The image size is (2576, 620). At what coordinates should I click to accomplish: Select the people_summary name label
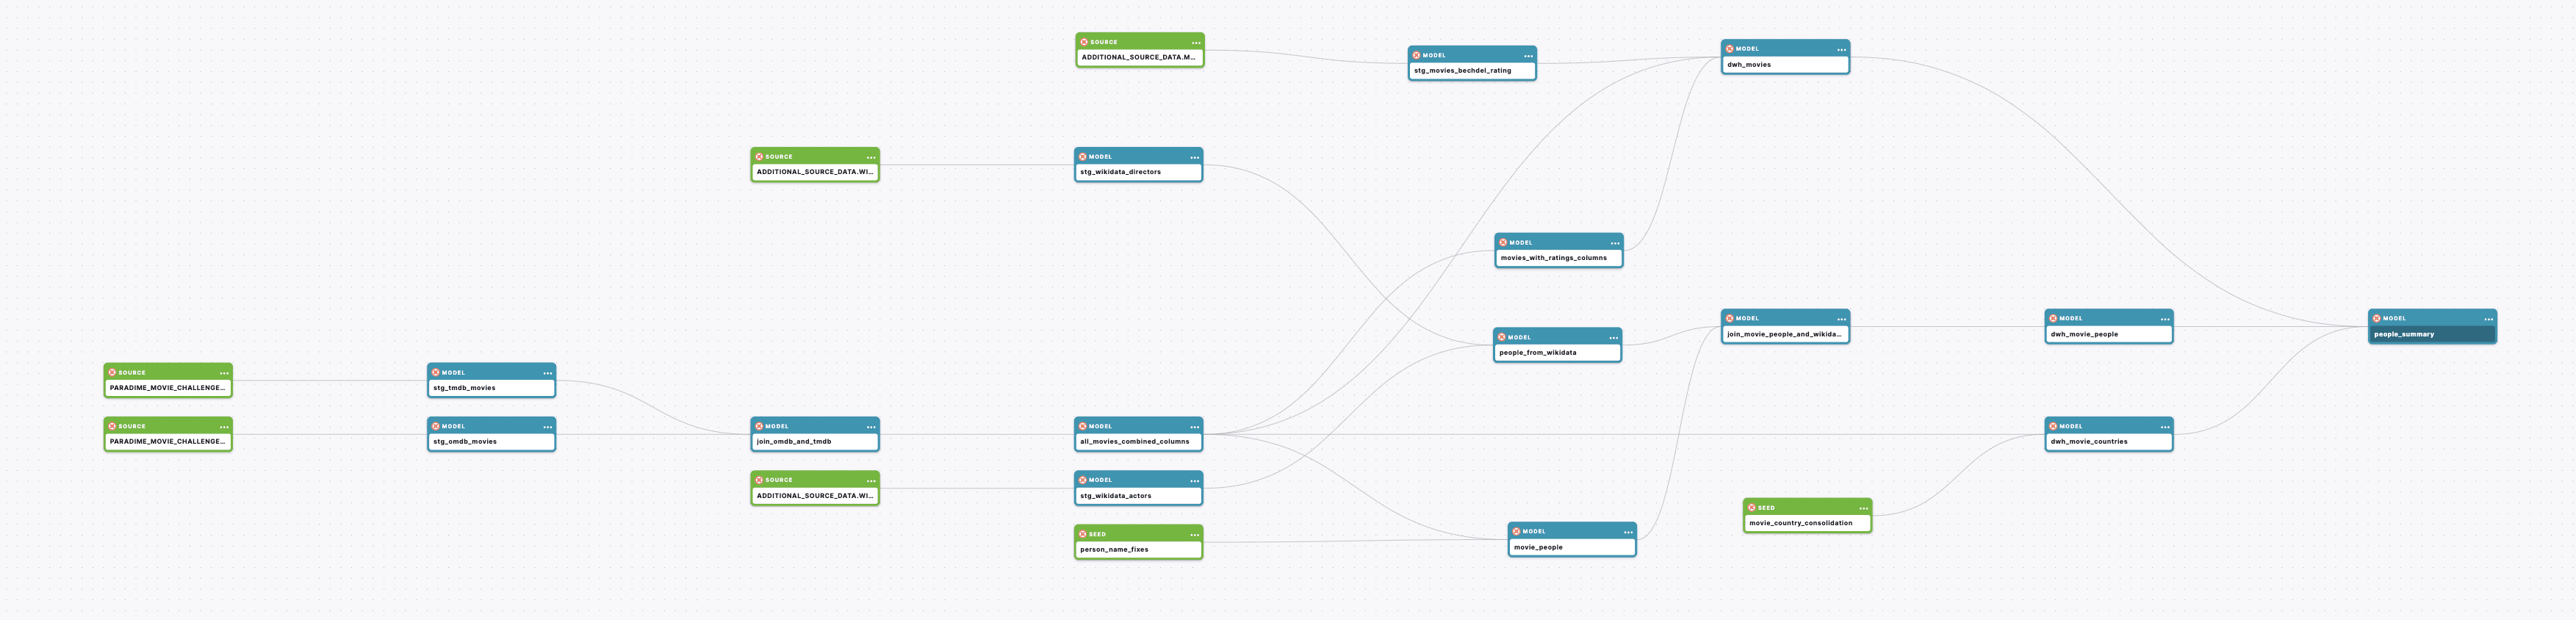[2404, 335]
